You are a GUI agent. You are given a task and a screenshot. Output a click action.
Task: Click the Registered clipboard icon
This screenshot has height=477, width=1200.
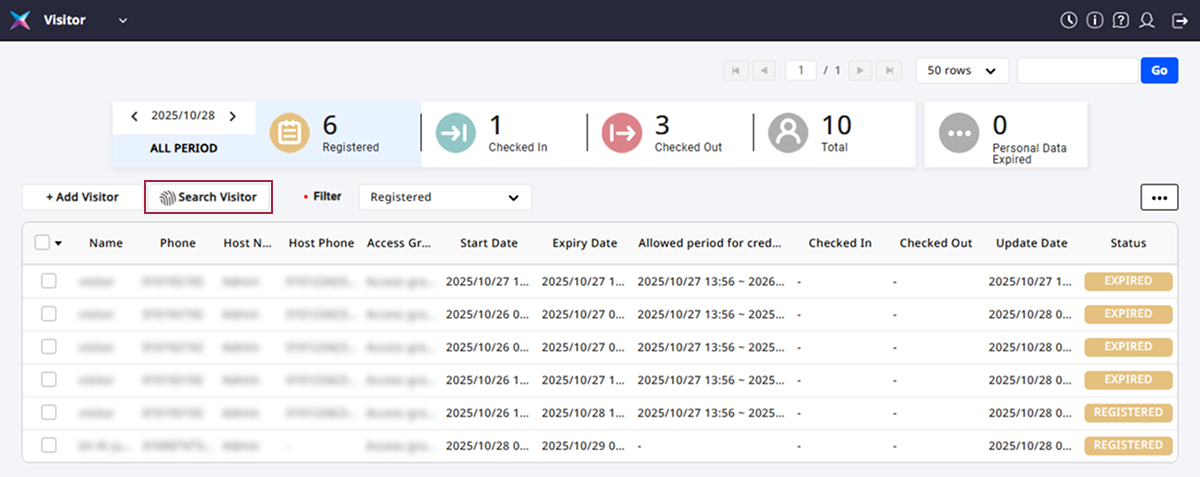tap(290, 133)
